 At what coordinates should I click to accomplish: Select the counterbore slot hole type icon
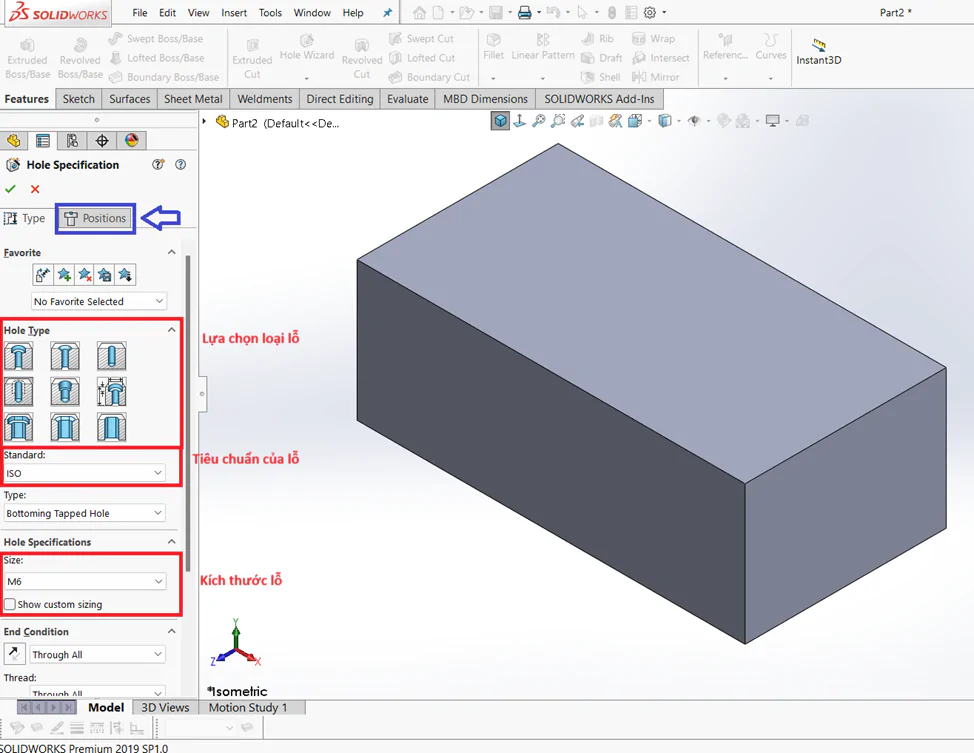click(x=19, y=427)
